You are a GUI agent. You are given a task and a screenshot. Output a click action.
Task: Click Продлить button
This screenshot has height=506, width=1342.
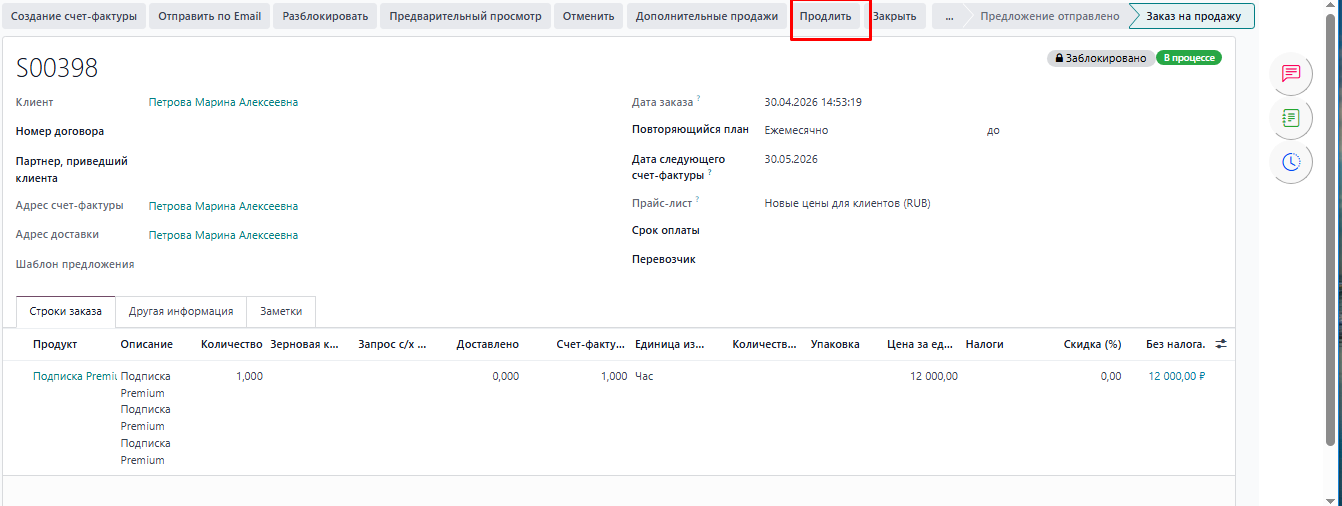(826, 16)
